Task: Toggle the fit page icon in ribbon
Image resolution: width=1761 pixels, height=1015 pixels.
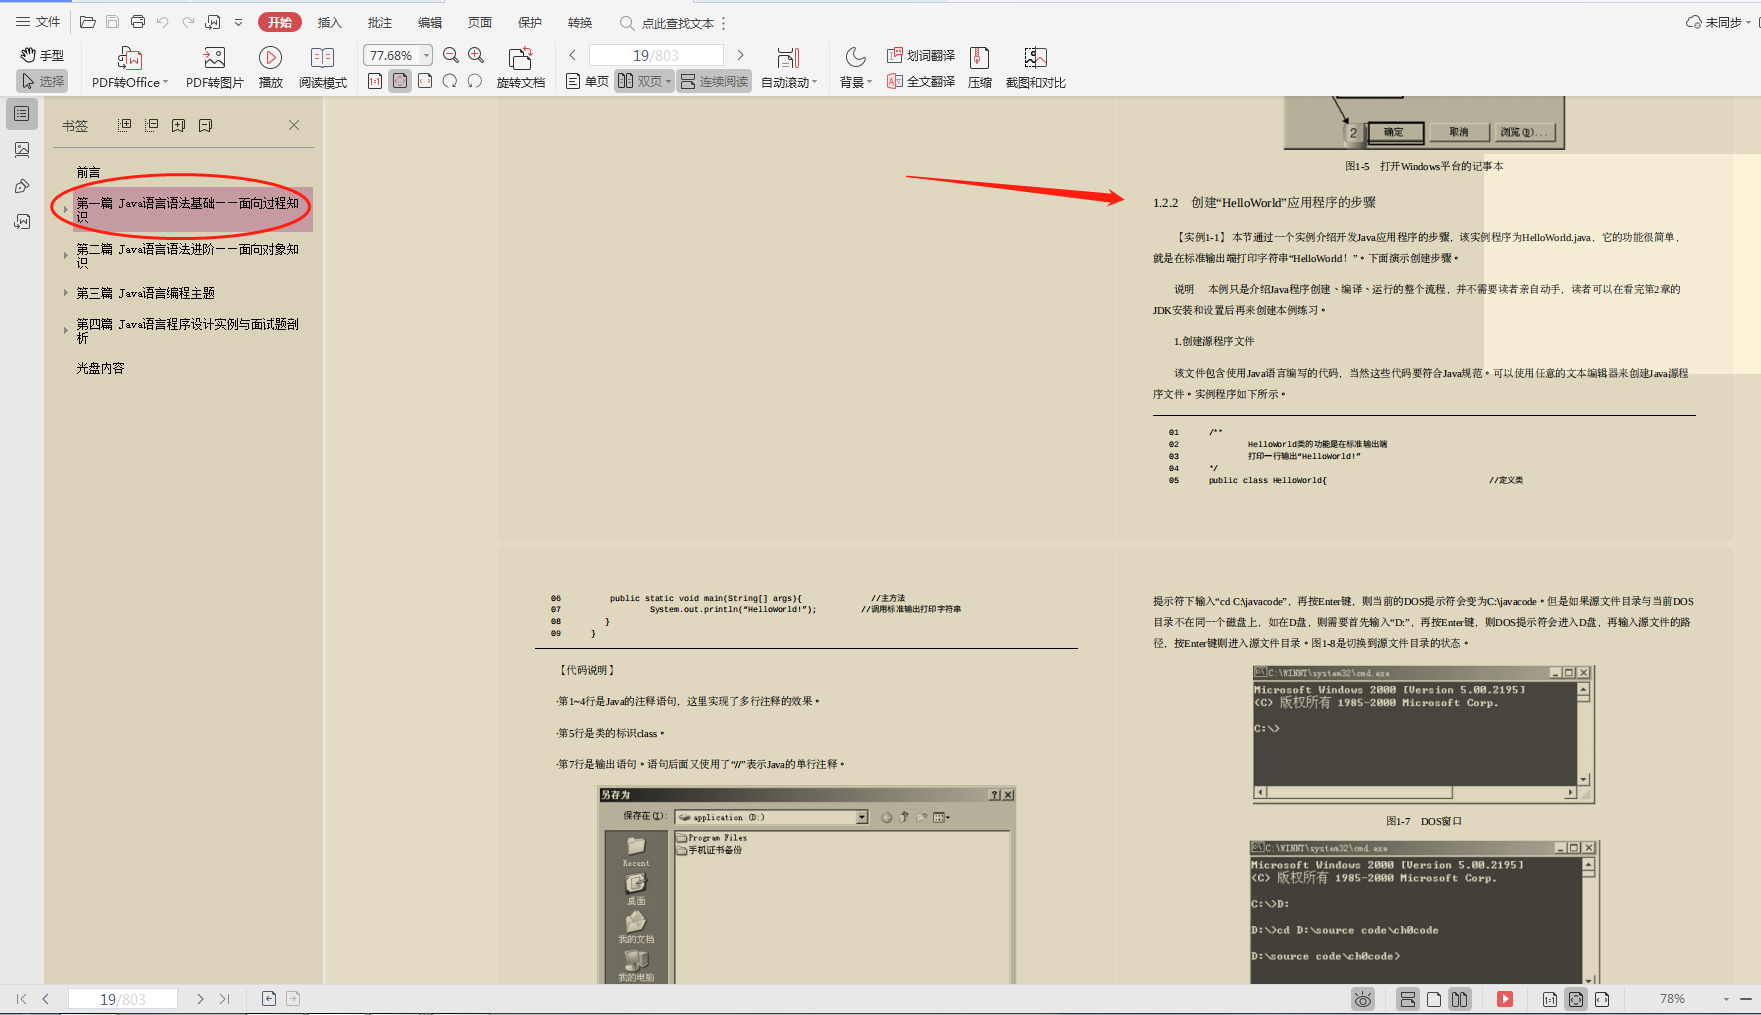Action: [x=400, y=81]
